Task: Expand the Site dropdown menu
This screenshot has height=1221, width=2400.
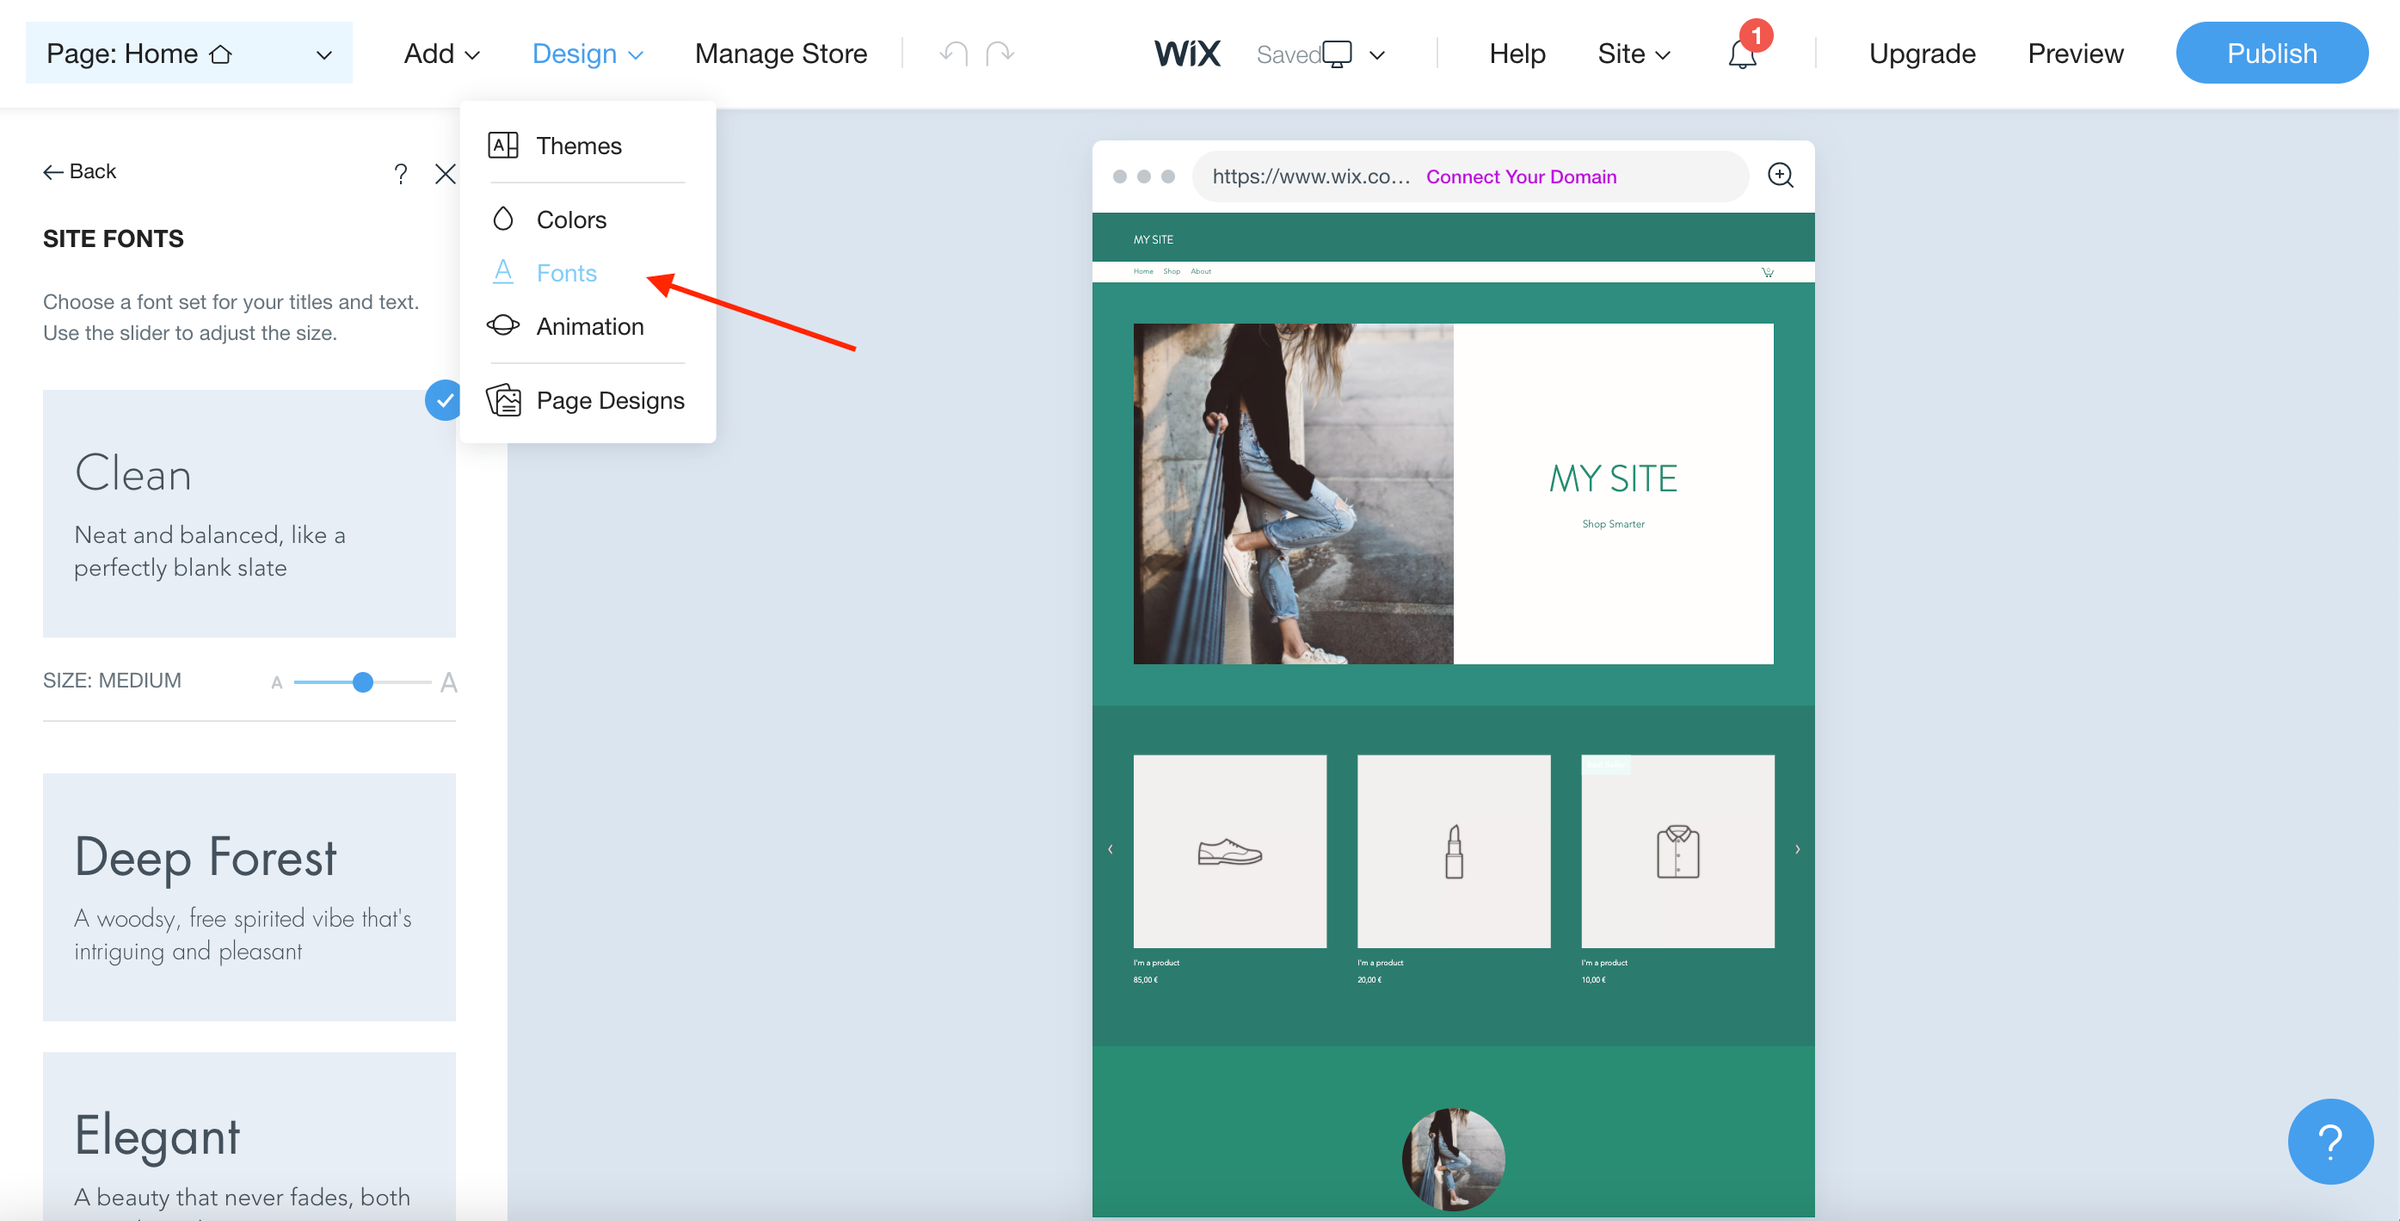Action: click(x=1633, y=54)
